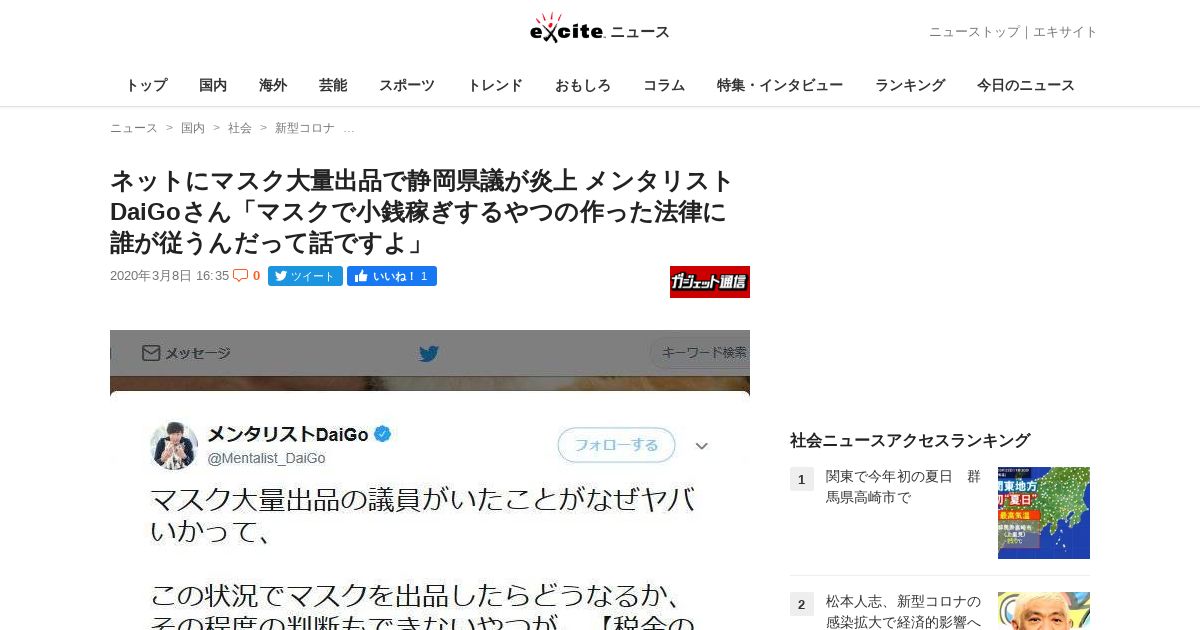Open the thumbnail for rank 2 article

coord(1044,611)
